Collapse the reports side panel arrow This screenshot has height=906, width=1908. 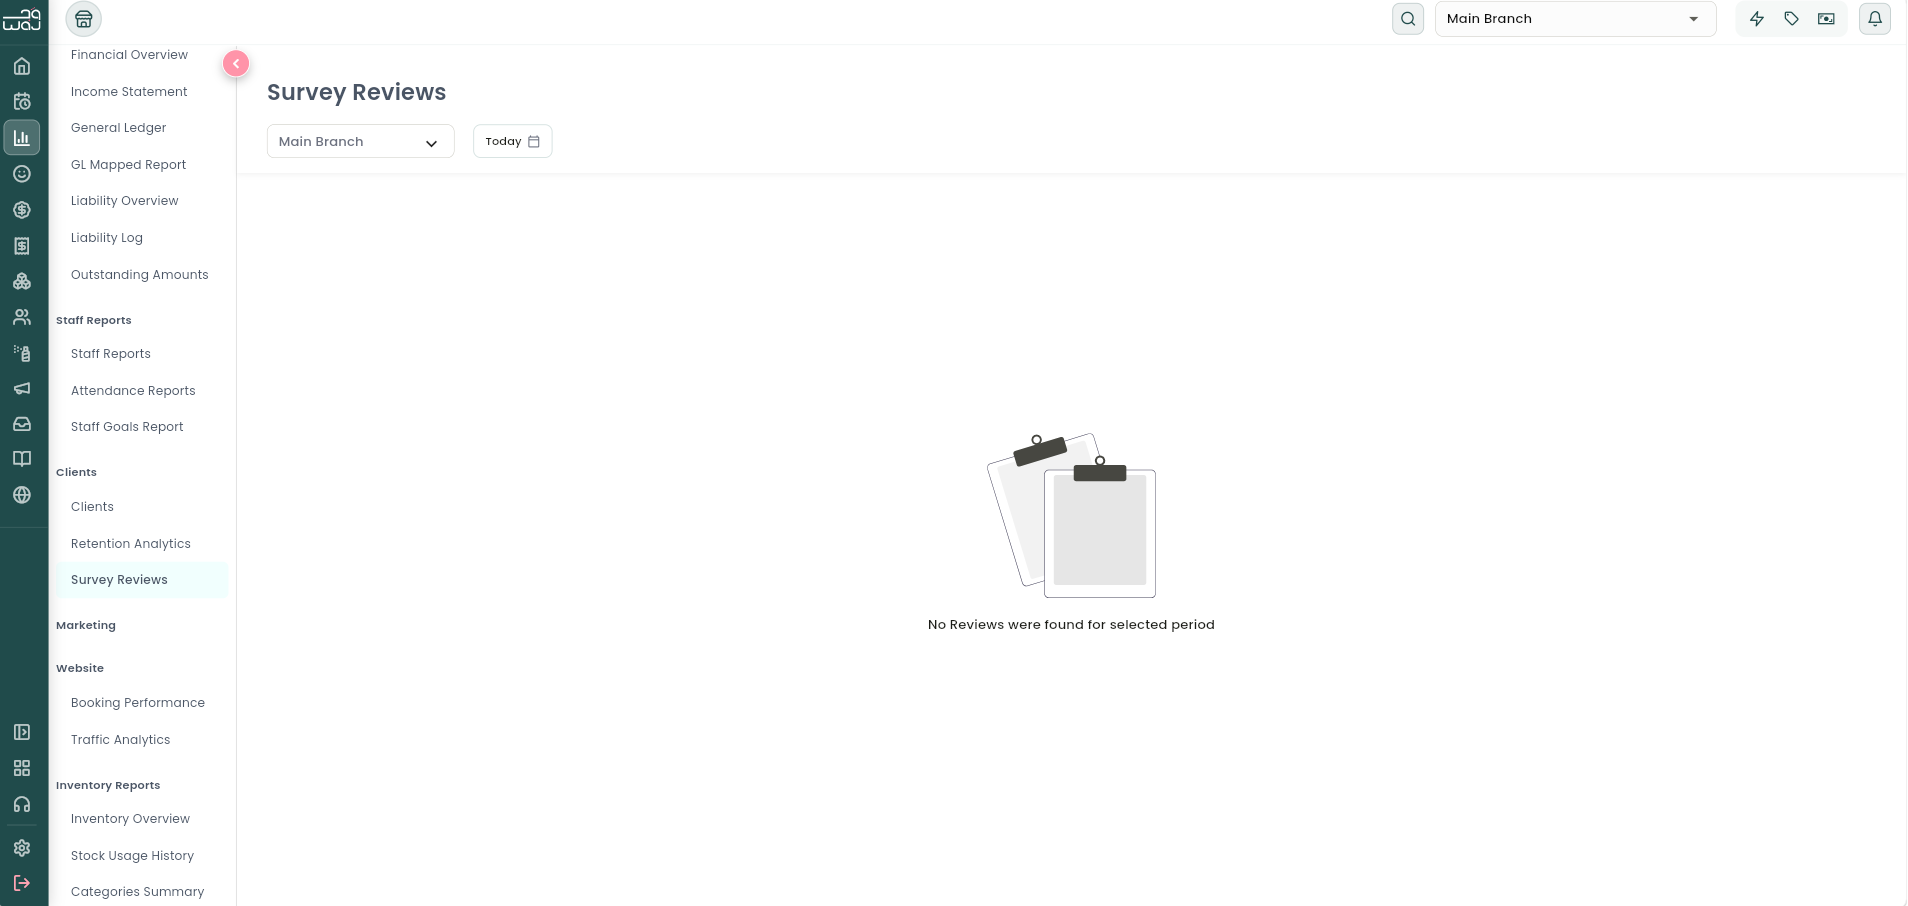236,64
